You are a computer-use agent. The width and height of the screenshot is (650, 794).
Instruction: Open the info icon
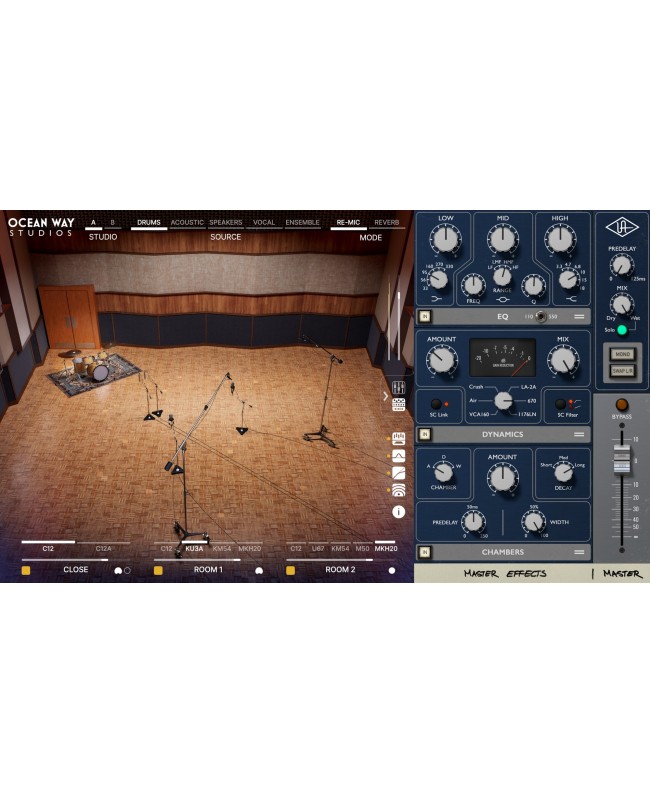tap(398, 512)
